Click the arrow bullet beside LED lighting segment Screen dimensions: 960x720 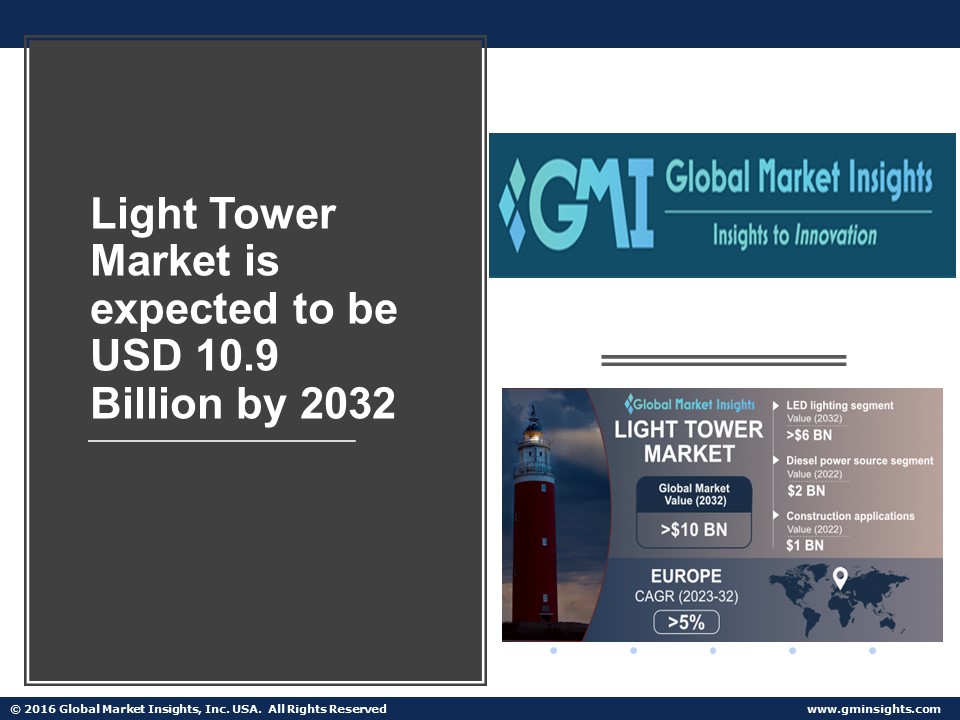coord(779,407)
